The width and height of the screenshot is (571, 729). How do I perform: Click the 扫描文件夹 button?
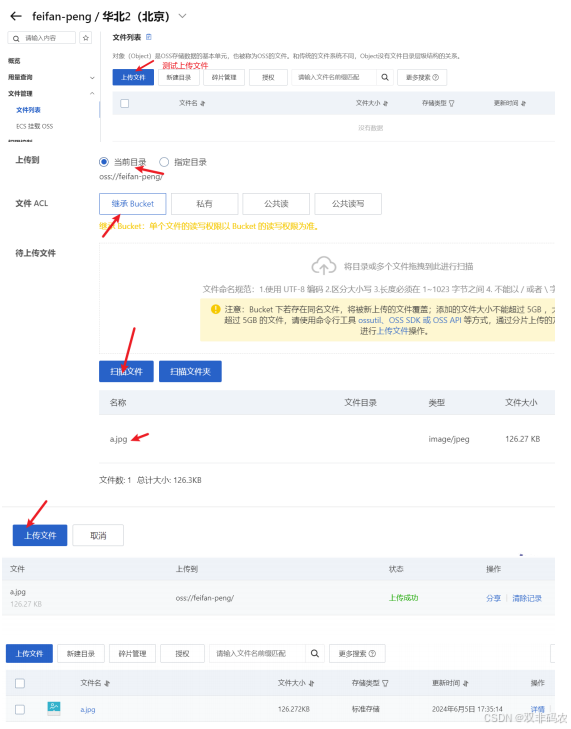[x=190, y=371]
